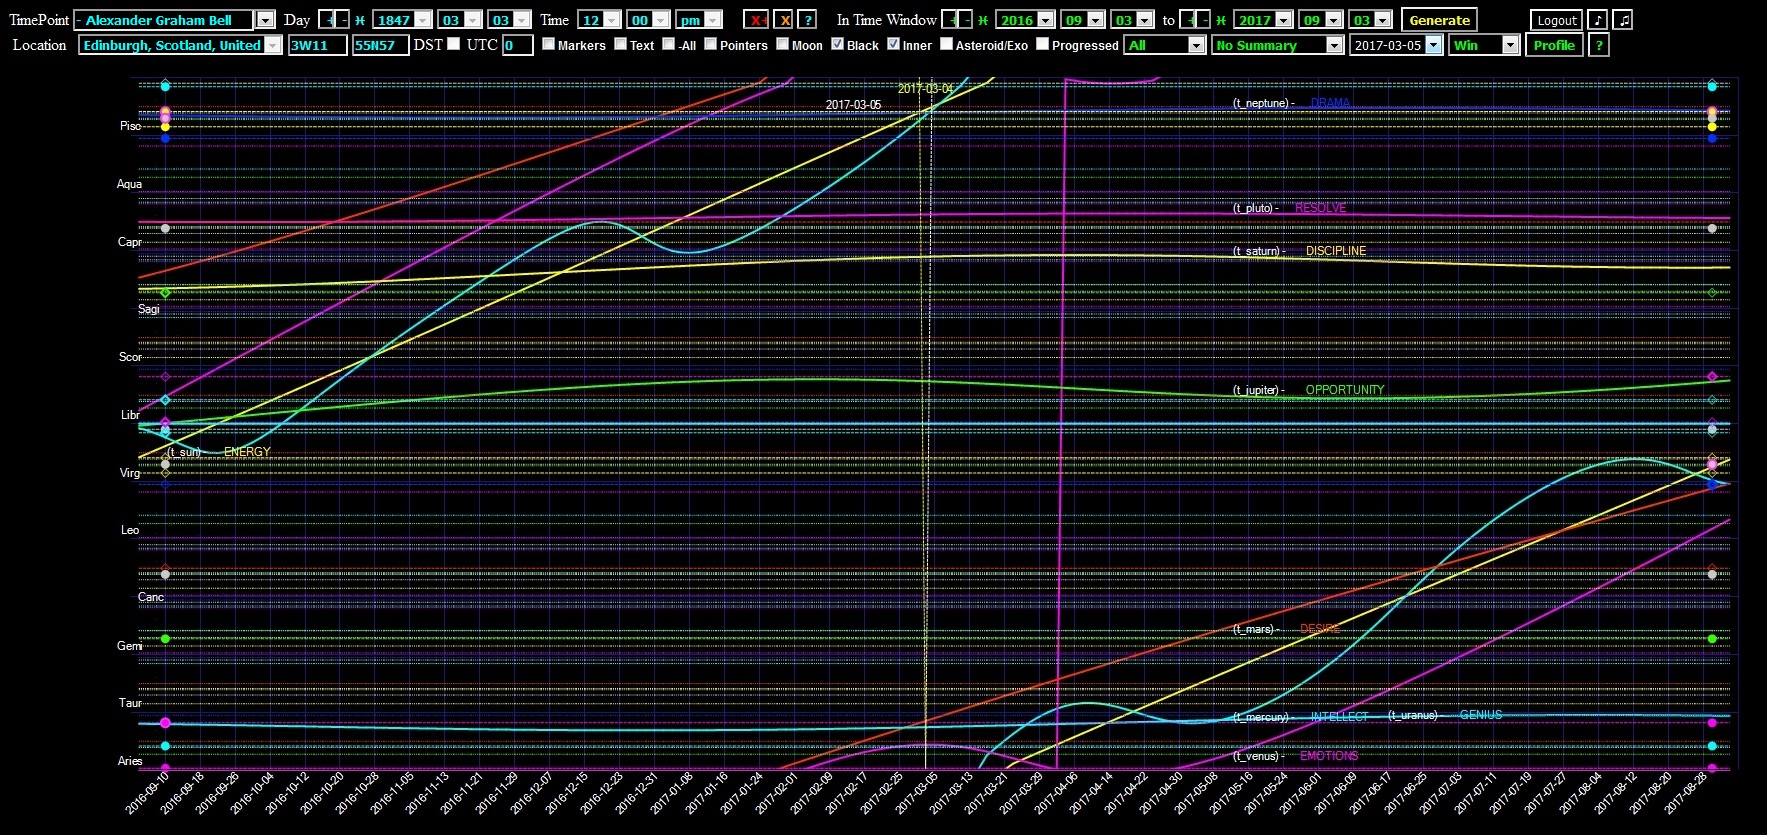This screenshot has width=1767, height=835.
Task: Click the latitude field 55N57
Action: 380,45
